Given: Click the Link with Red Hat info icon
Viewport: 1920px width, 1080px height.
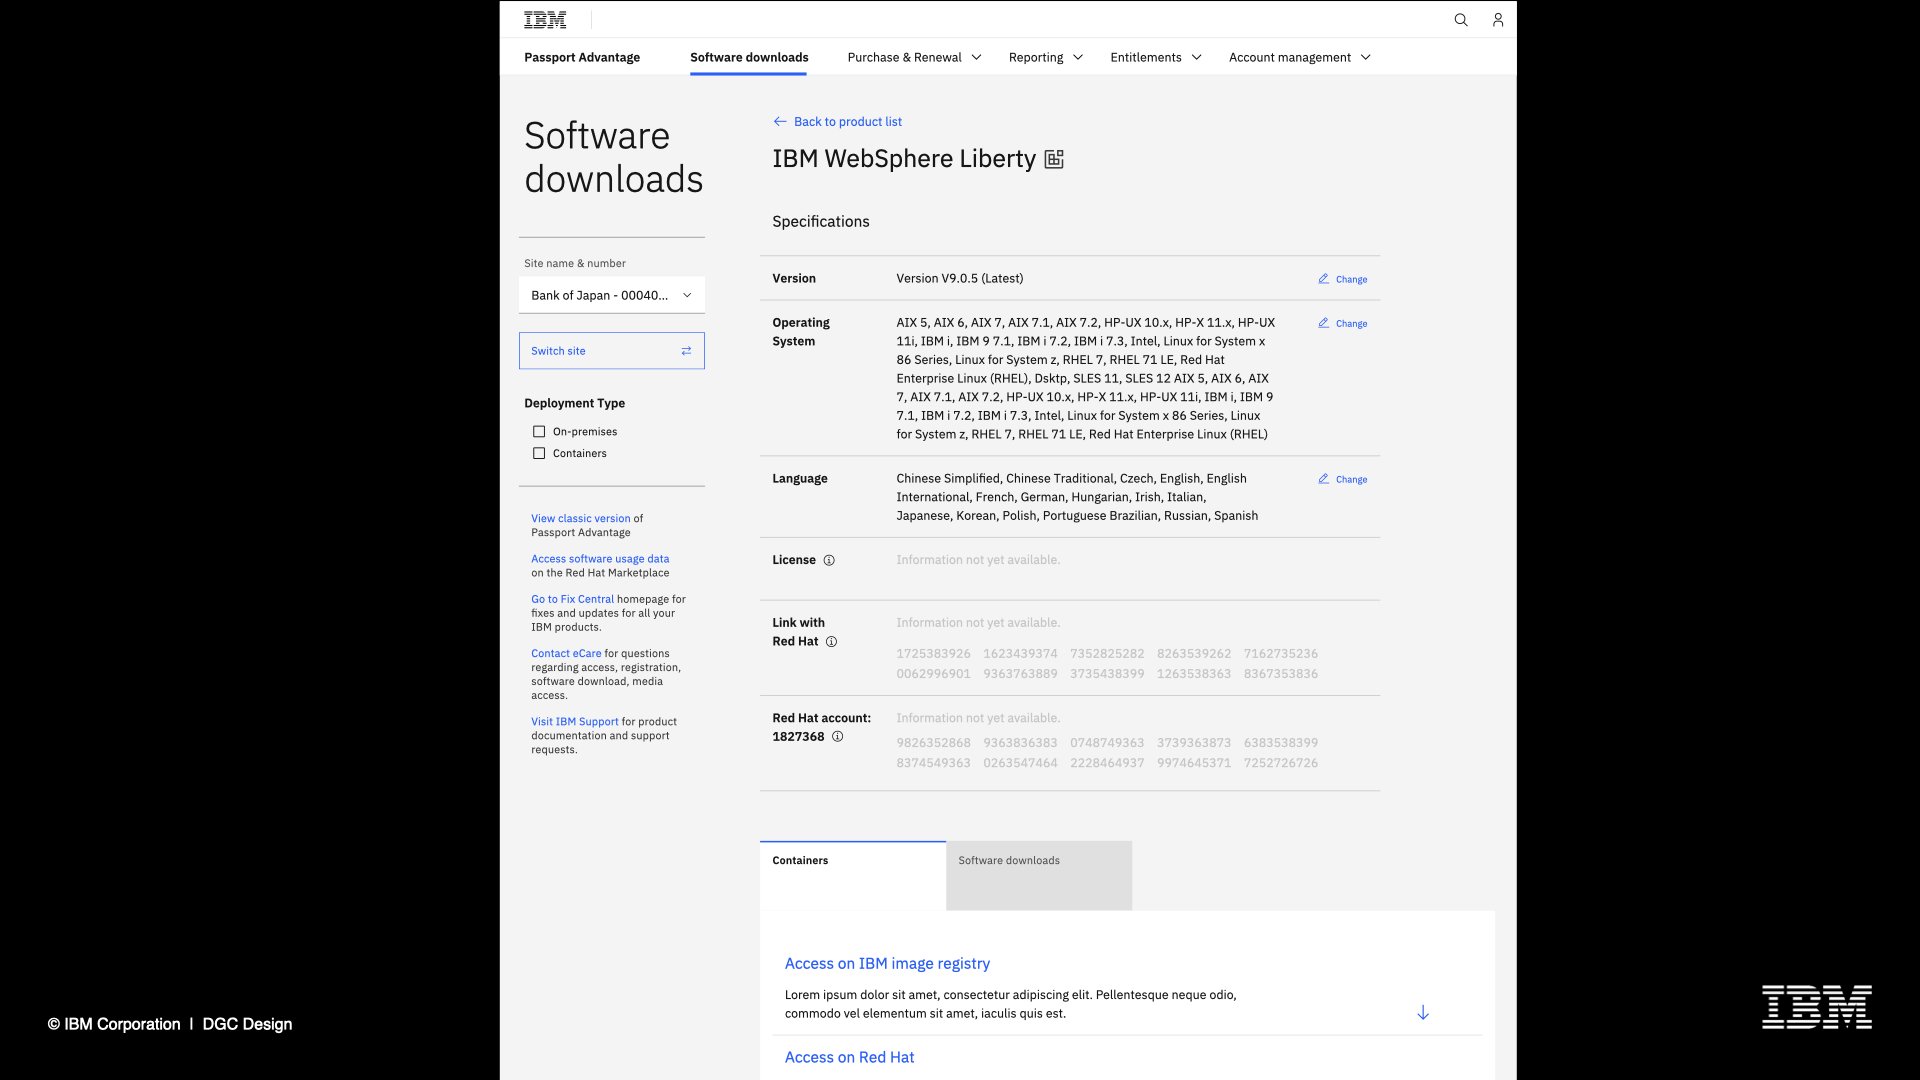Looking at the screenshot, I should [831, 642].
